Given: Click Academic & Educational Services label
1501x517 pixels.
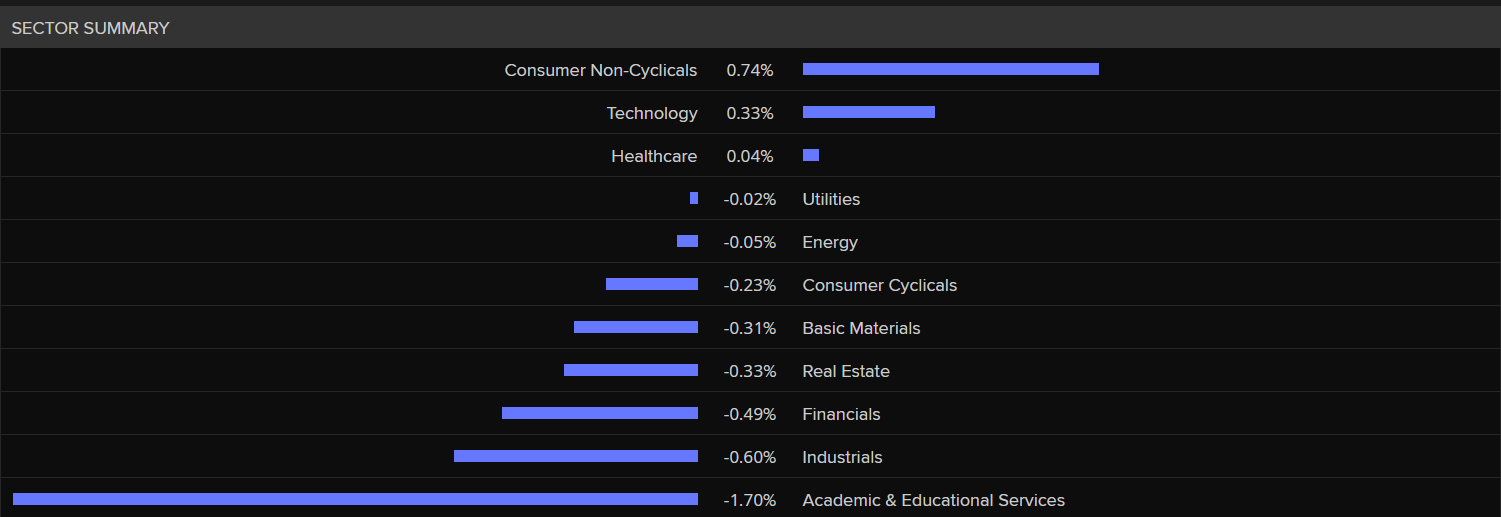Looking at the screenshot, I should pyautogui.click(x=933, y=500).
